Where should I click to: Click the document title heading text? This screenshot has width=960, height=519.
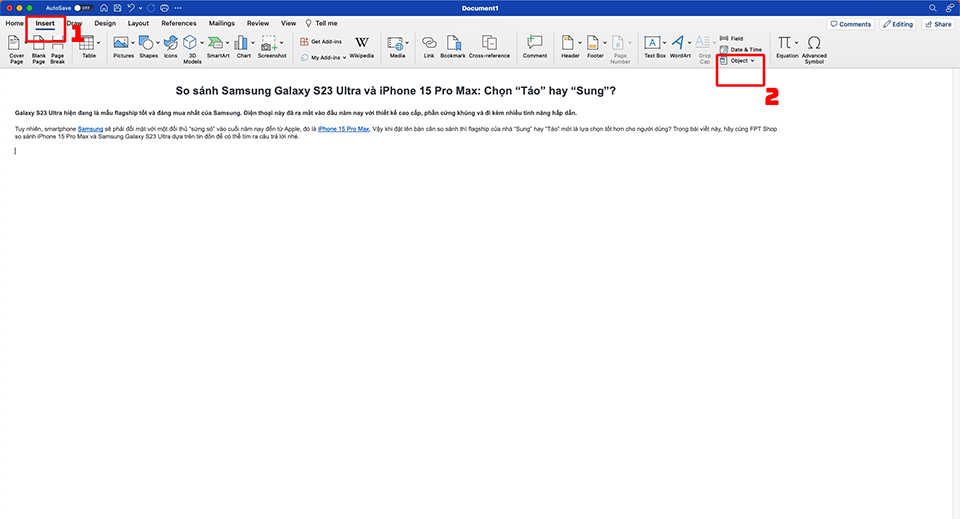(x=396, y=91)
